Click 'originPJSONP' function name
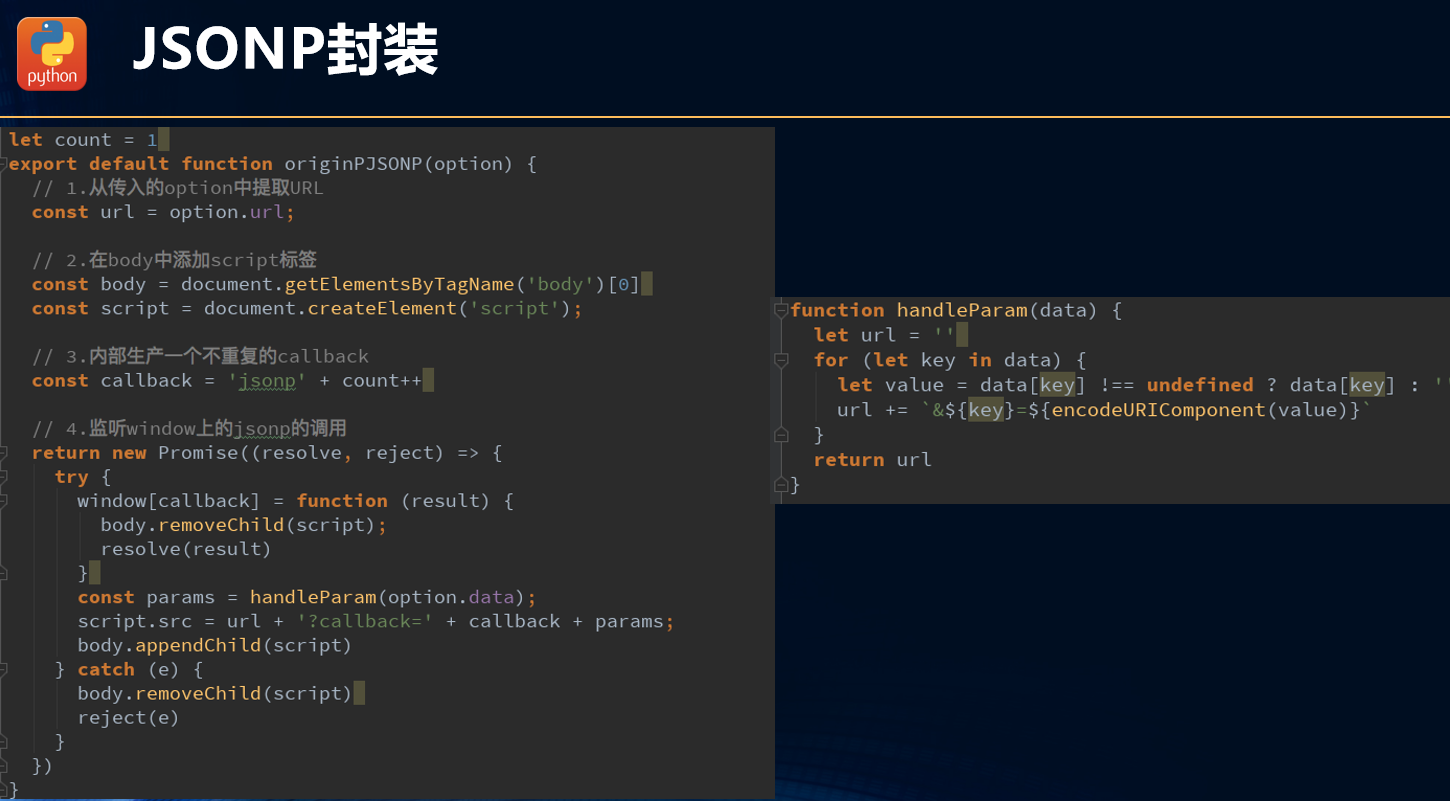The image size is (1450, 801). pyautogui.click(x=354, y=164)
